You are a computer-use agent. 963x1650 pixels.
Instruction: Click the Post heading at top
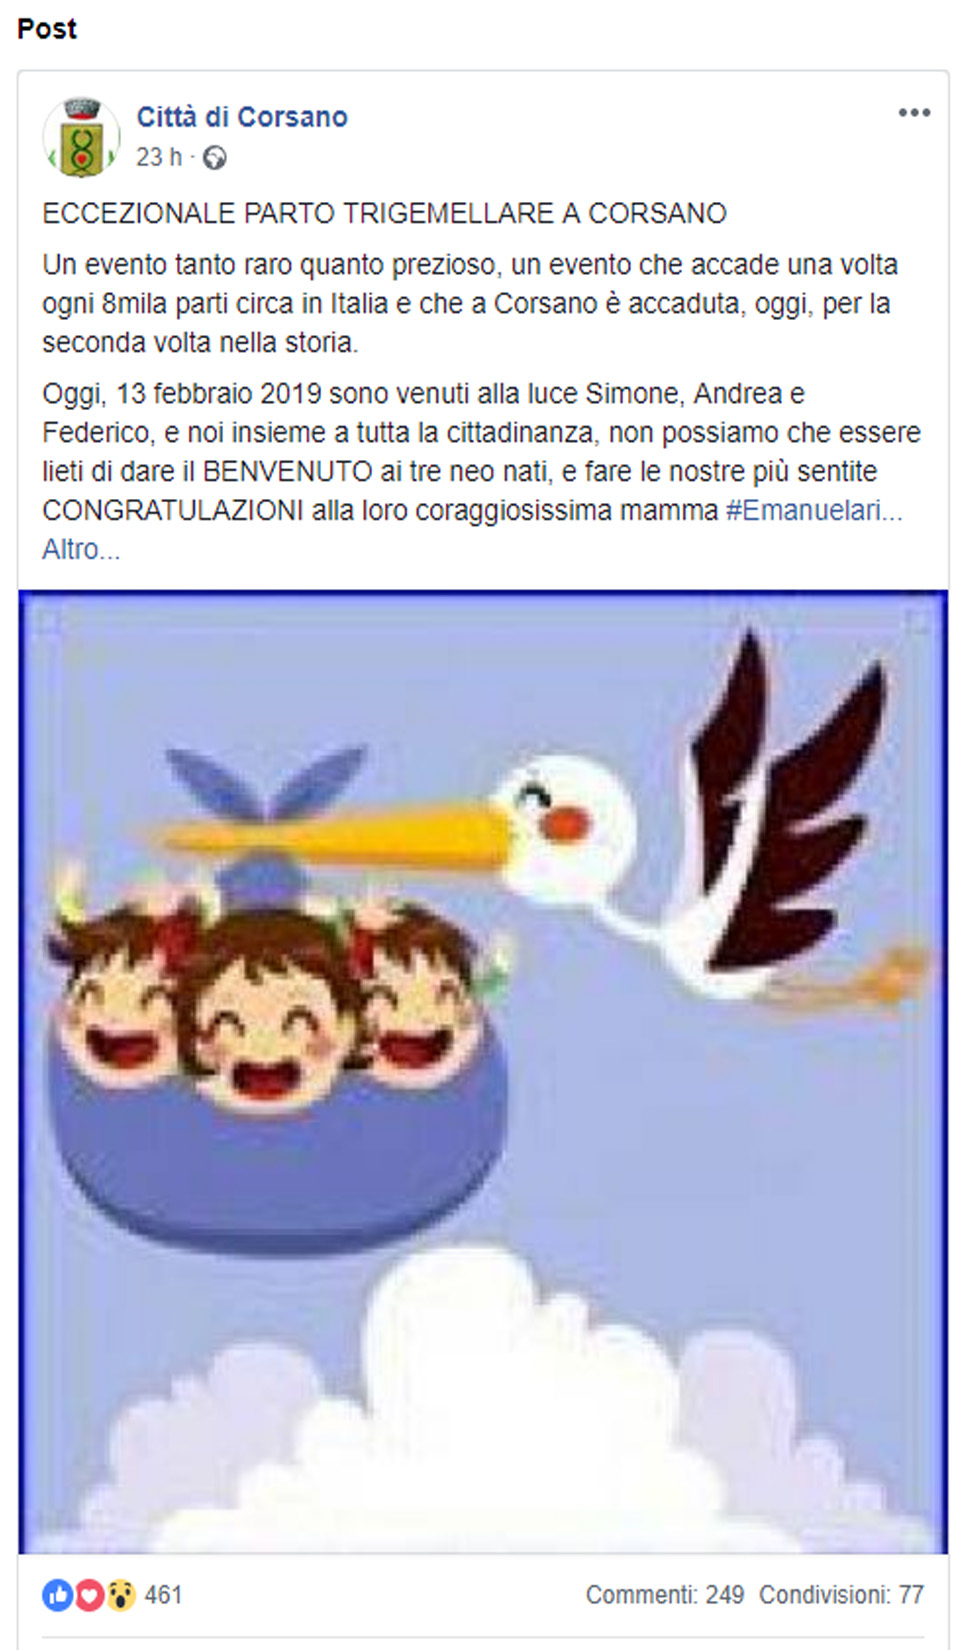click(47, 29)
